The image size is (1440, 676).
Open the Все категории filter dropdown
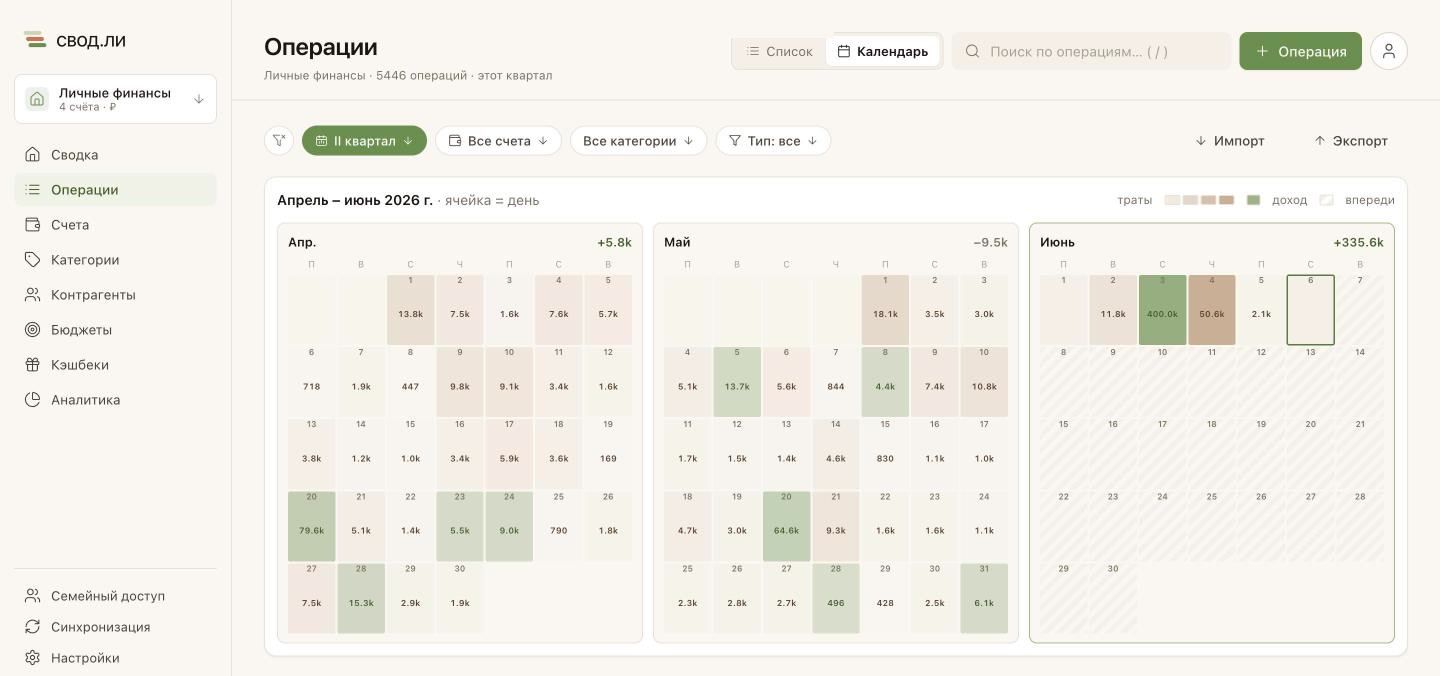(x=638, y=141)
